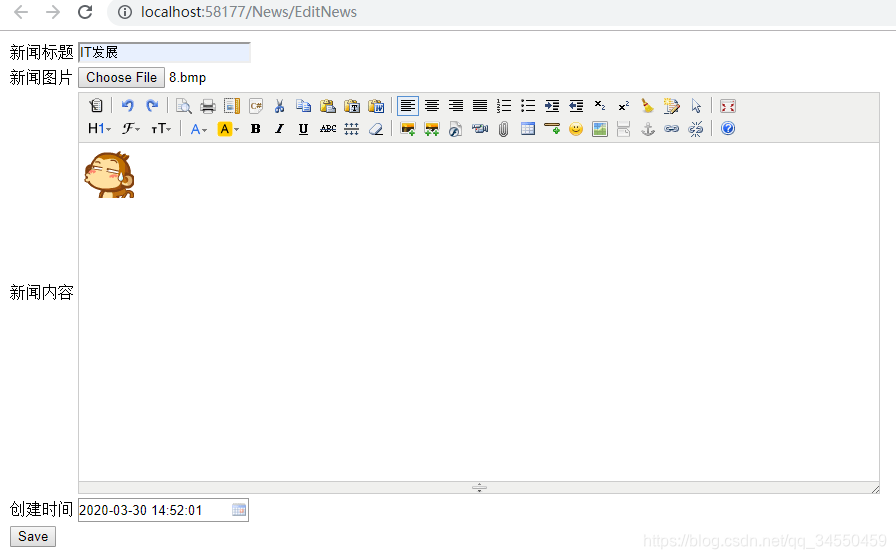Click the print icon

coord(207,106)
